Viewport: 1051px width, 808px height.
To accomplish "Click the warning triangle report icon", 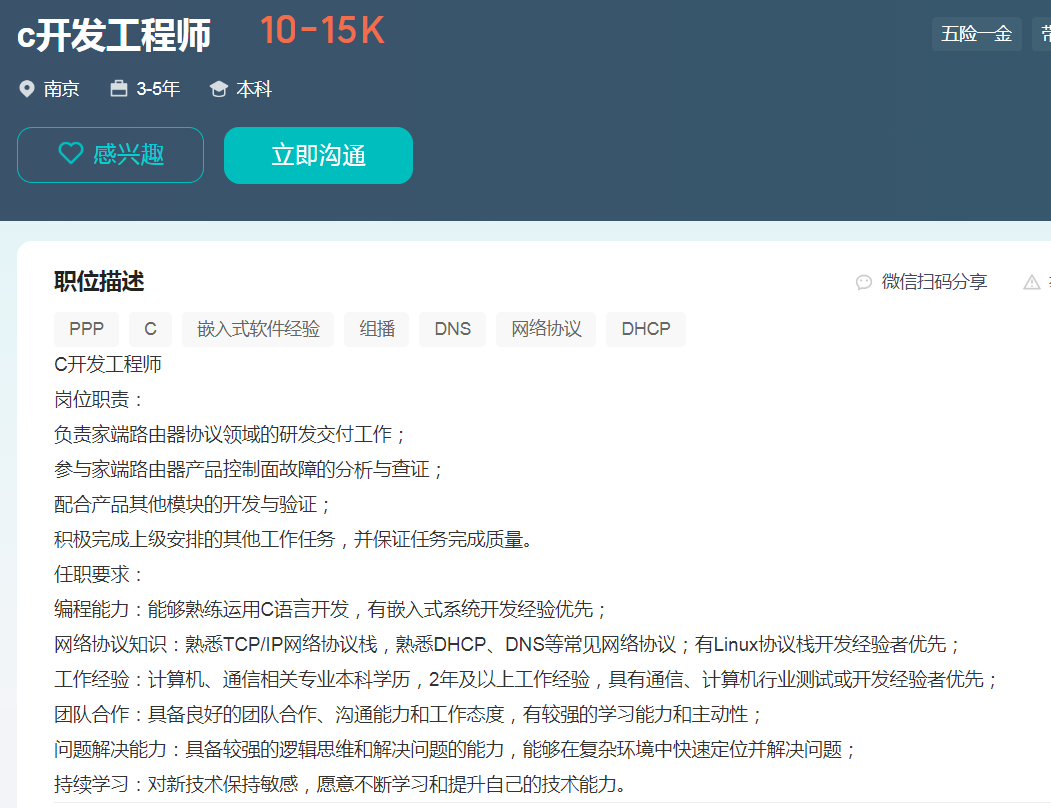I will click(1032, 282).
